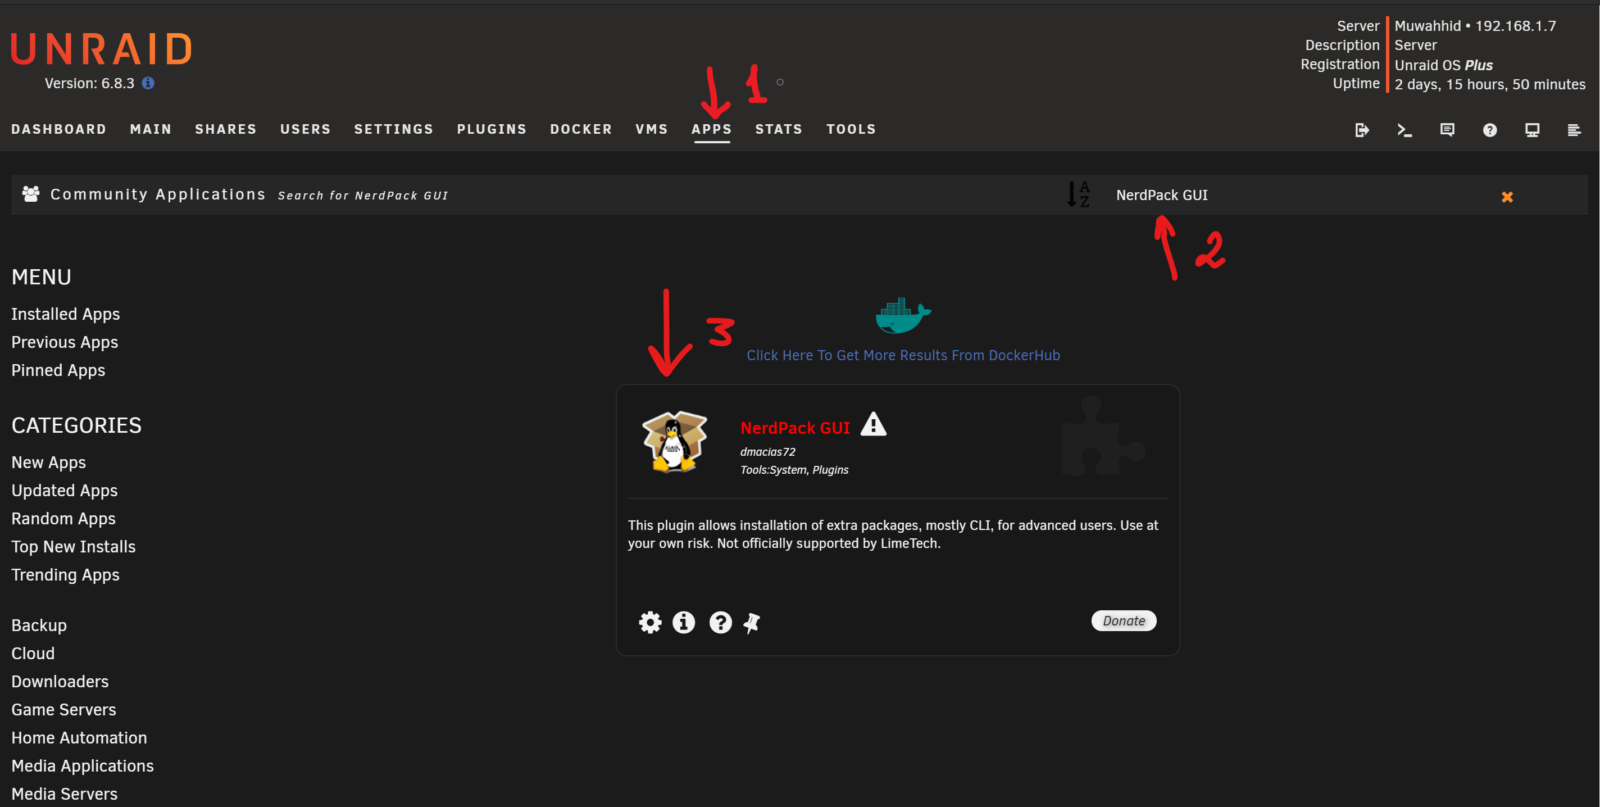The width and height of the screenshot is (1600, 807).
Task: Select the Apps tab
Action: pyautogui.click(x=712, y=129)
